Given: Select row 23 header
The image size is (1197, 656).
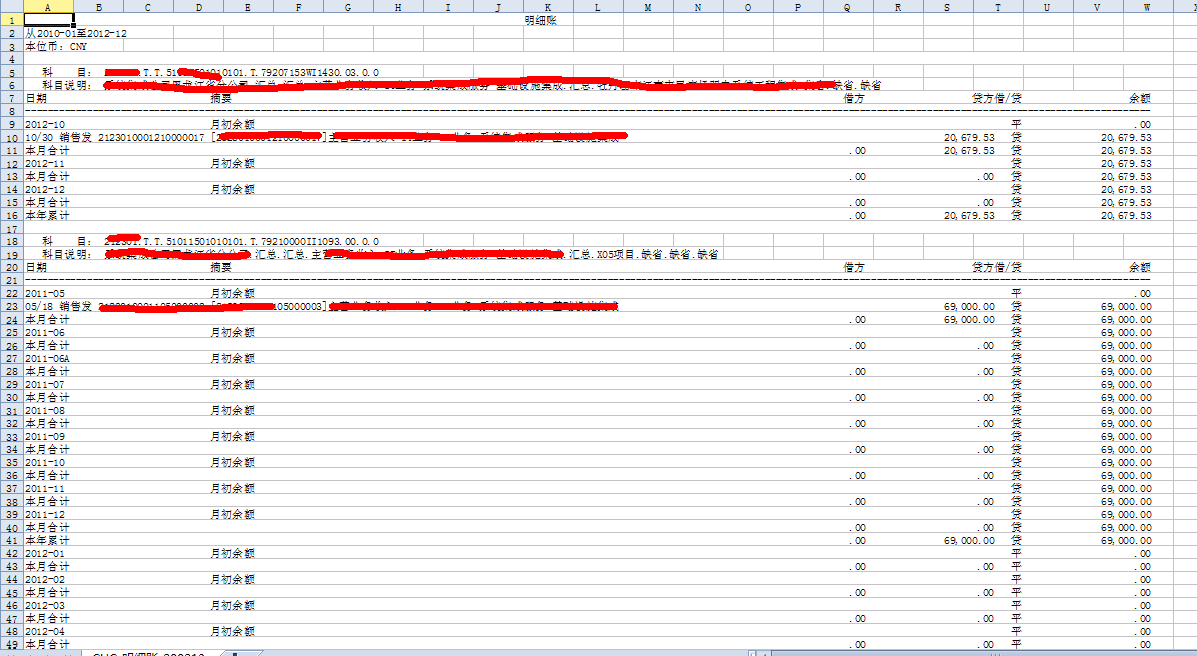Looking at the screenshot, I should [11, 306].
